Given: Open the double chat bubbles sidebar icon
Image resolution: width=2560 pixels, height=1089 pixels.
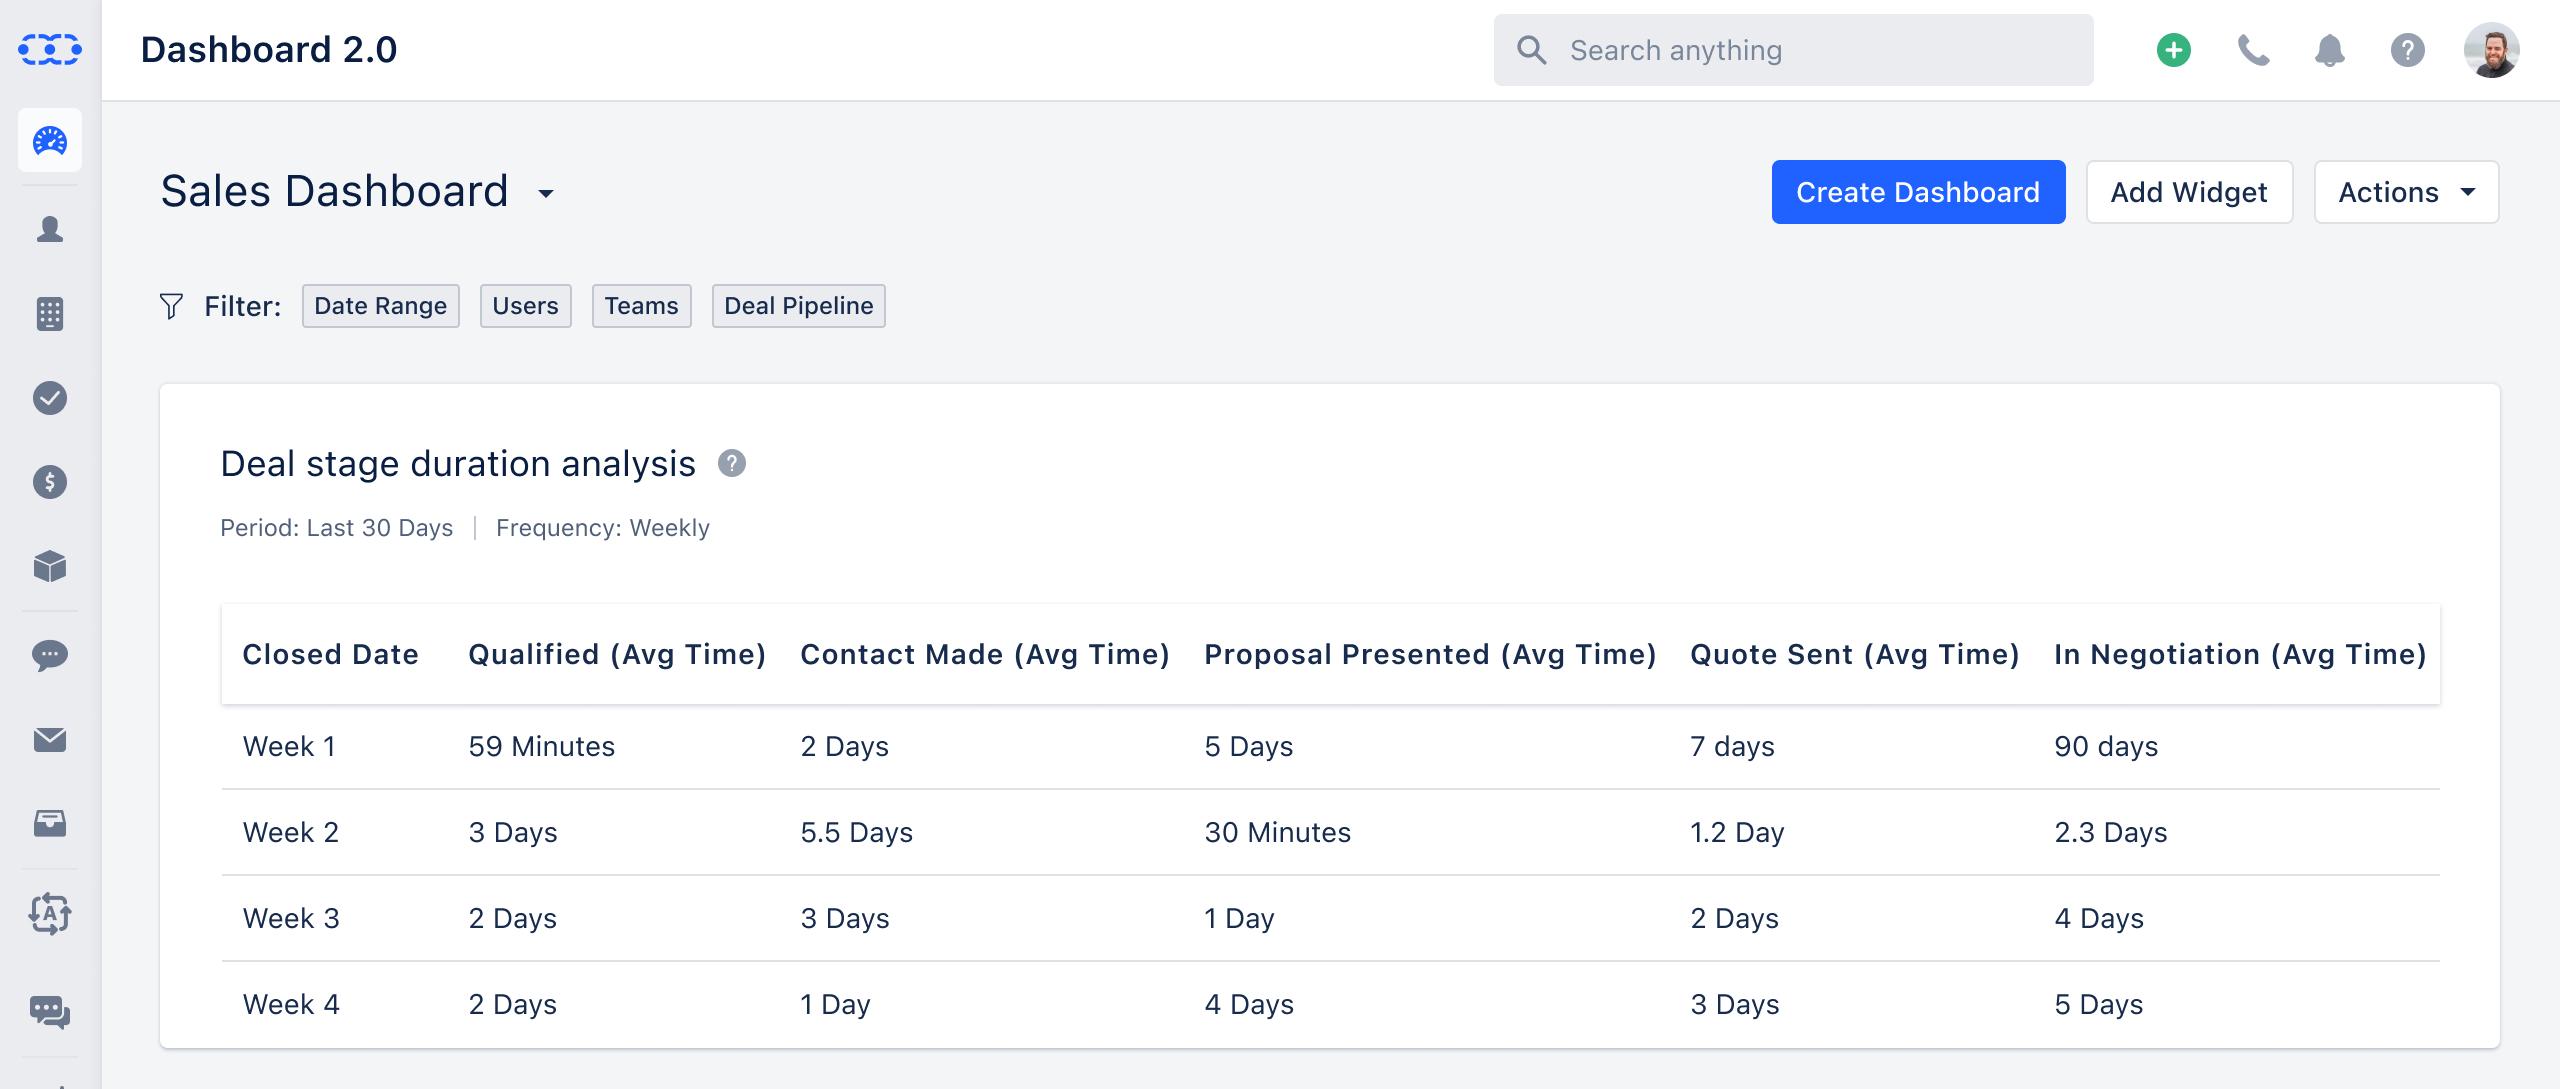Looking at the screenshot, I should [50, 1012].
